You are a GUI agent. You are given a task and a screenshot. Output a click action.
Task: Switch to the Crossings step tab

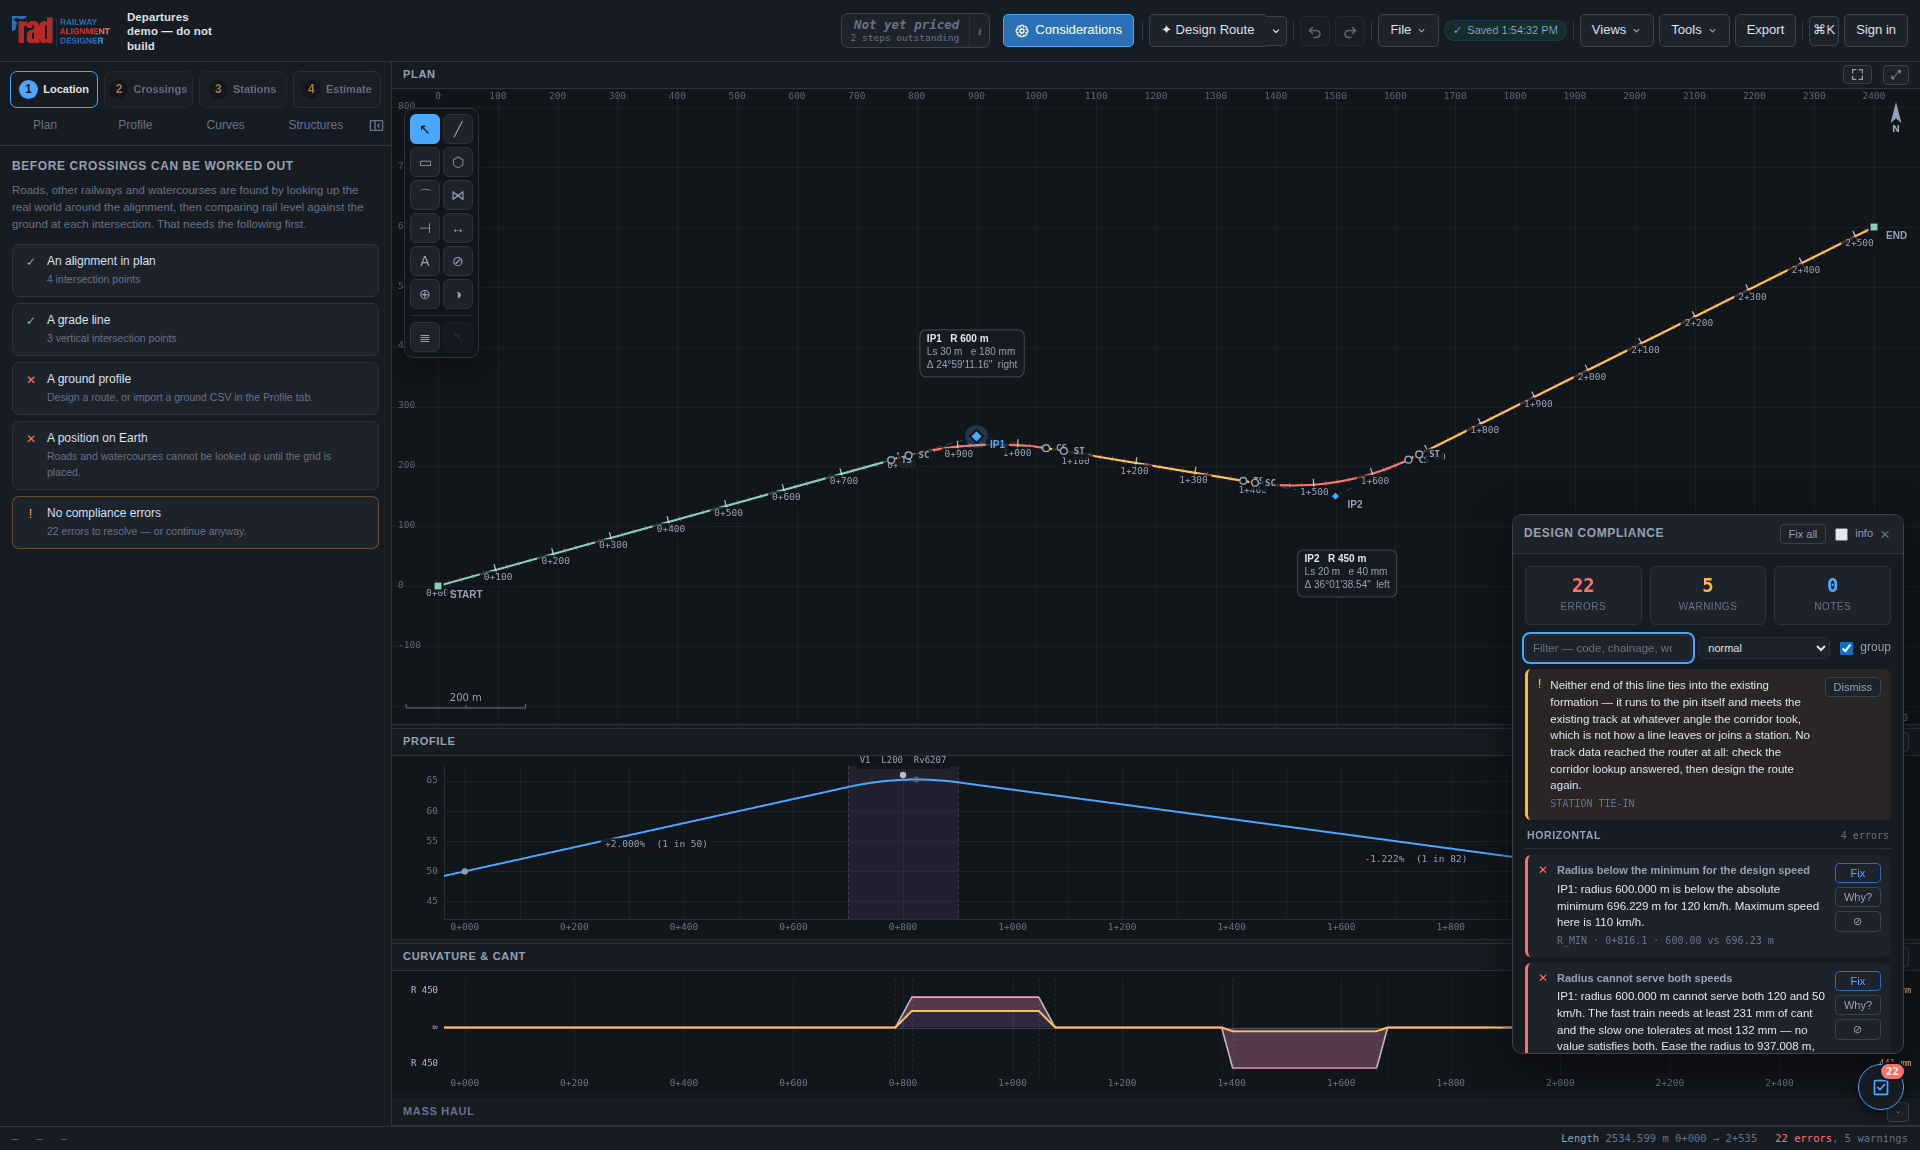149,89
